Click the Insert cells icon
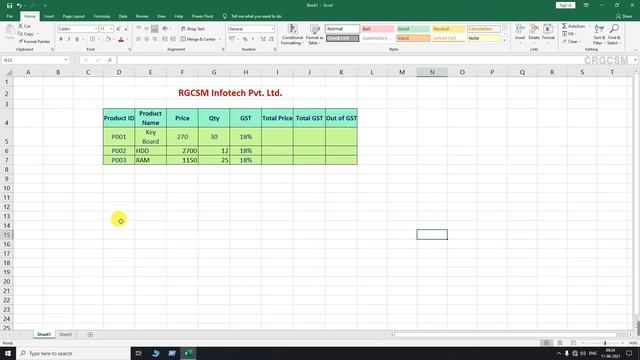640x360 pixels. pos(520,29)
